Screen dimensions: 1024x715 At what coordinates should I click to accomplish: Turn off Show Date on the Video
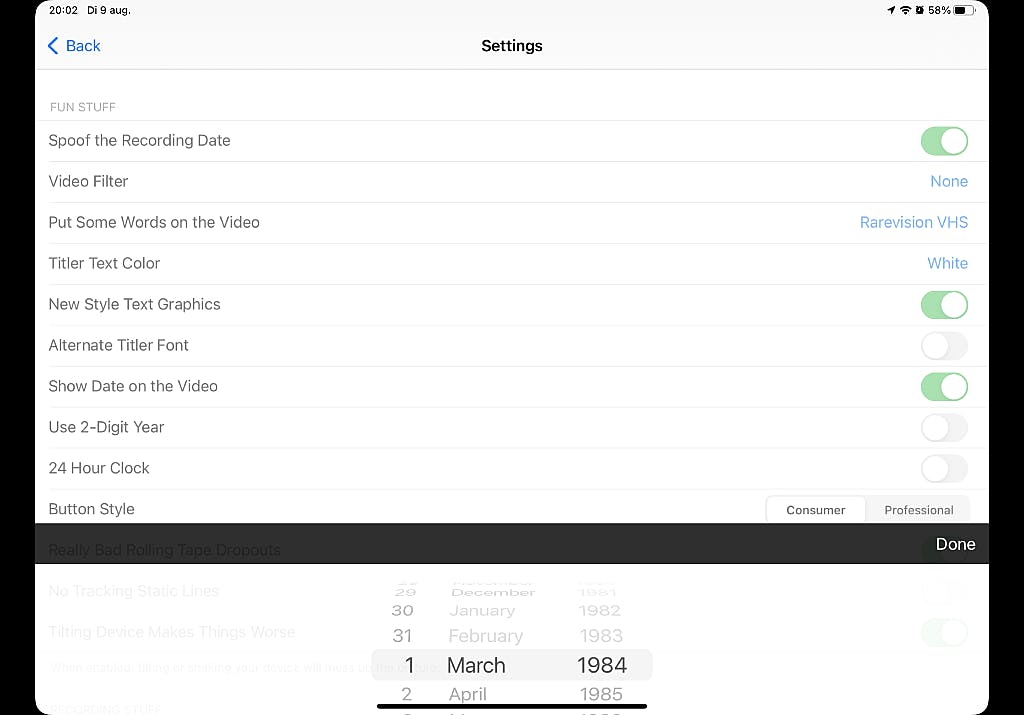pos(944,387)
